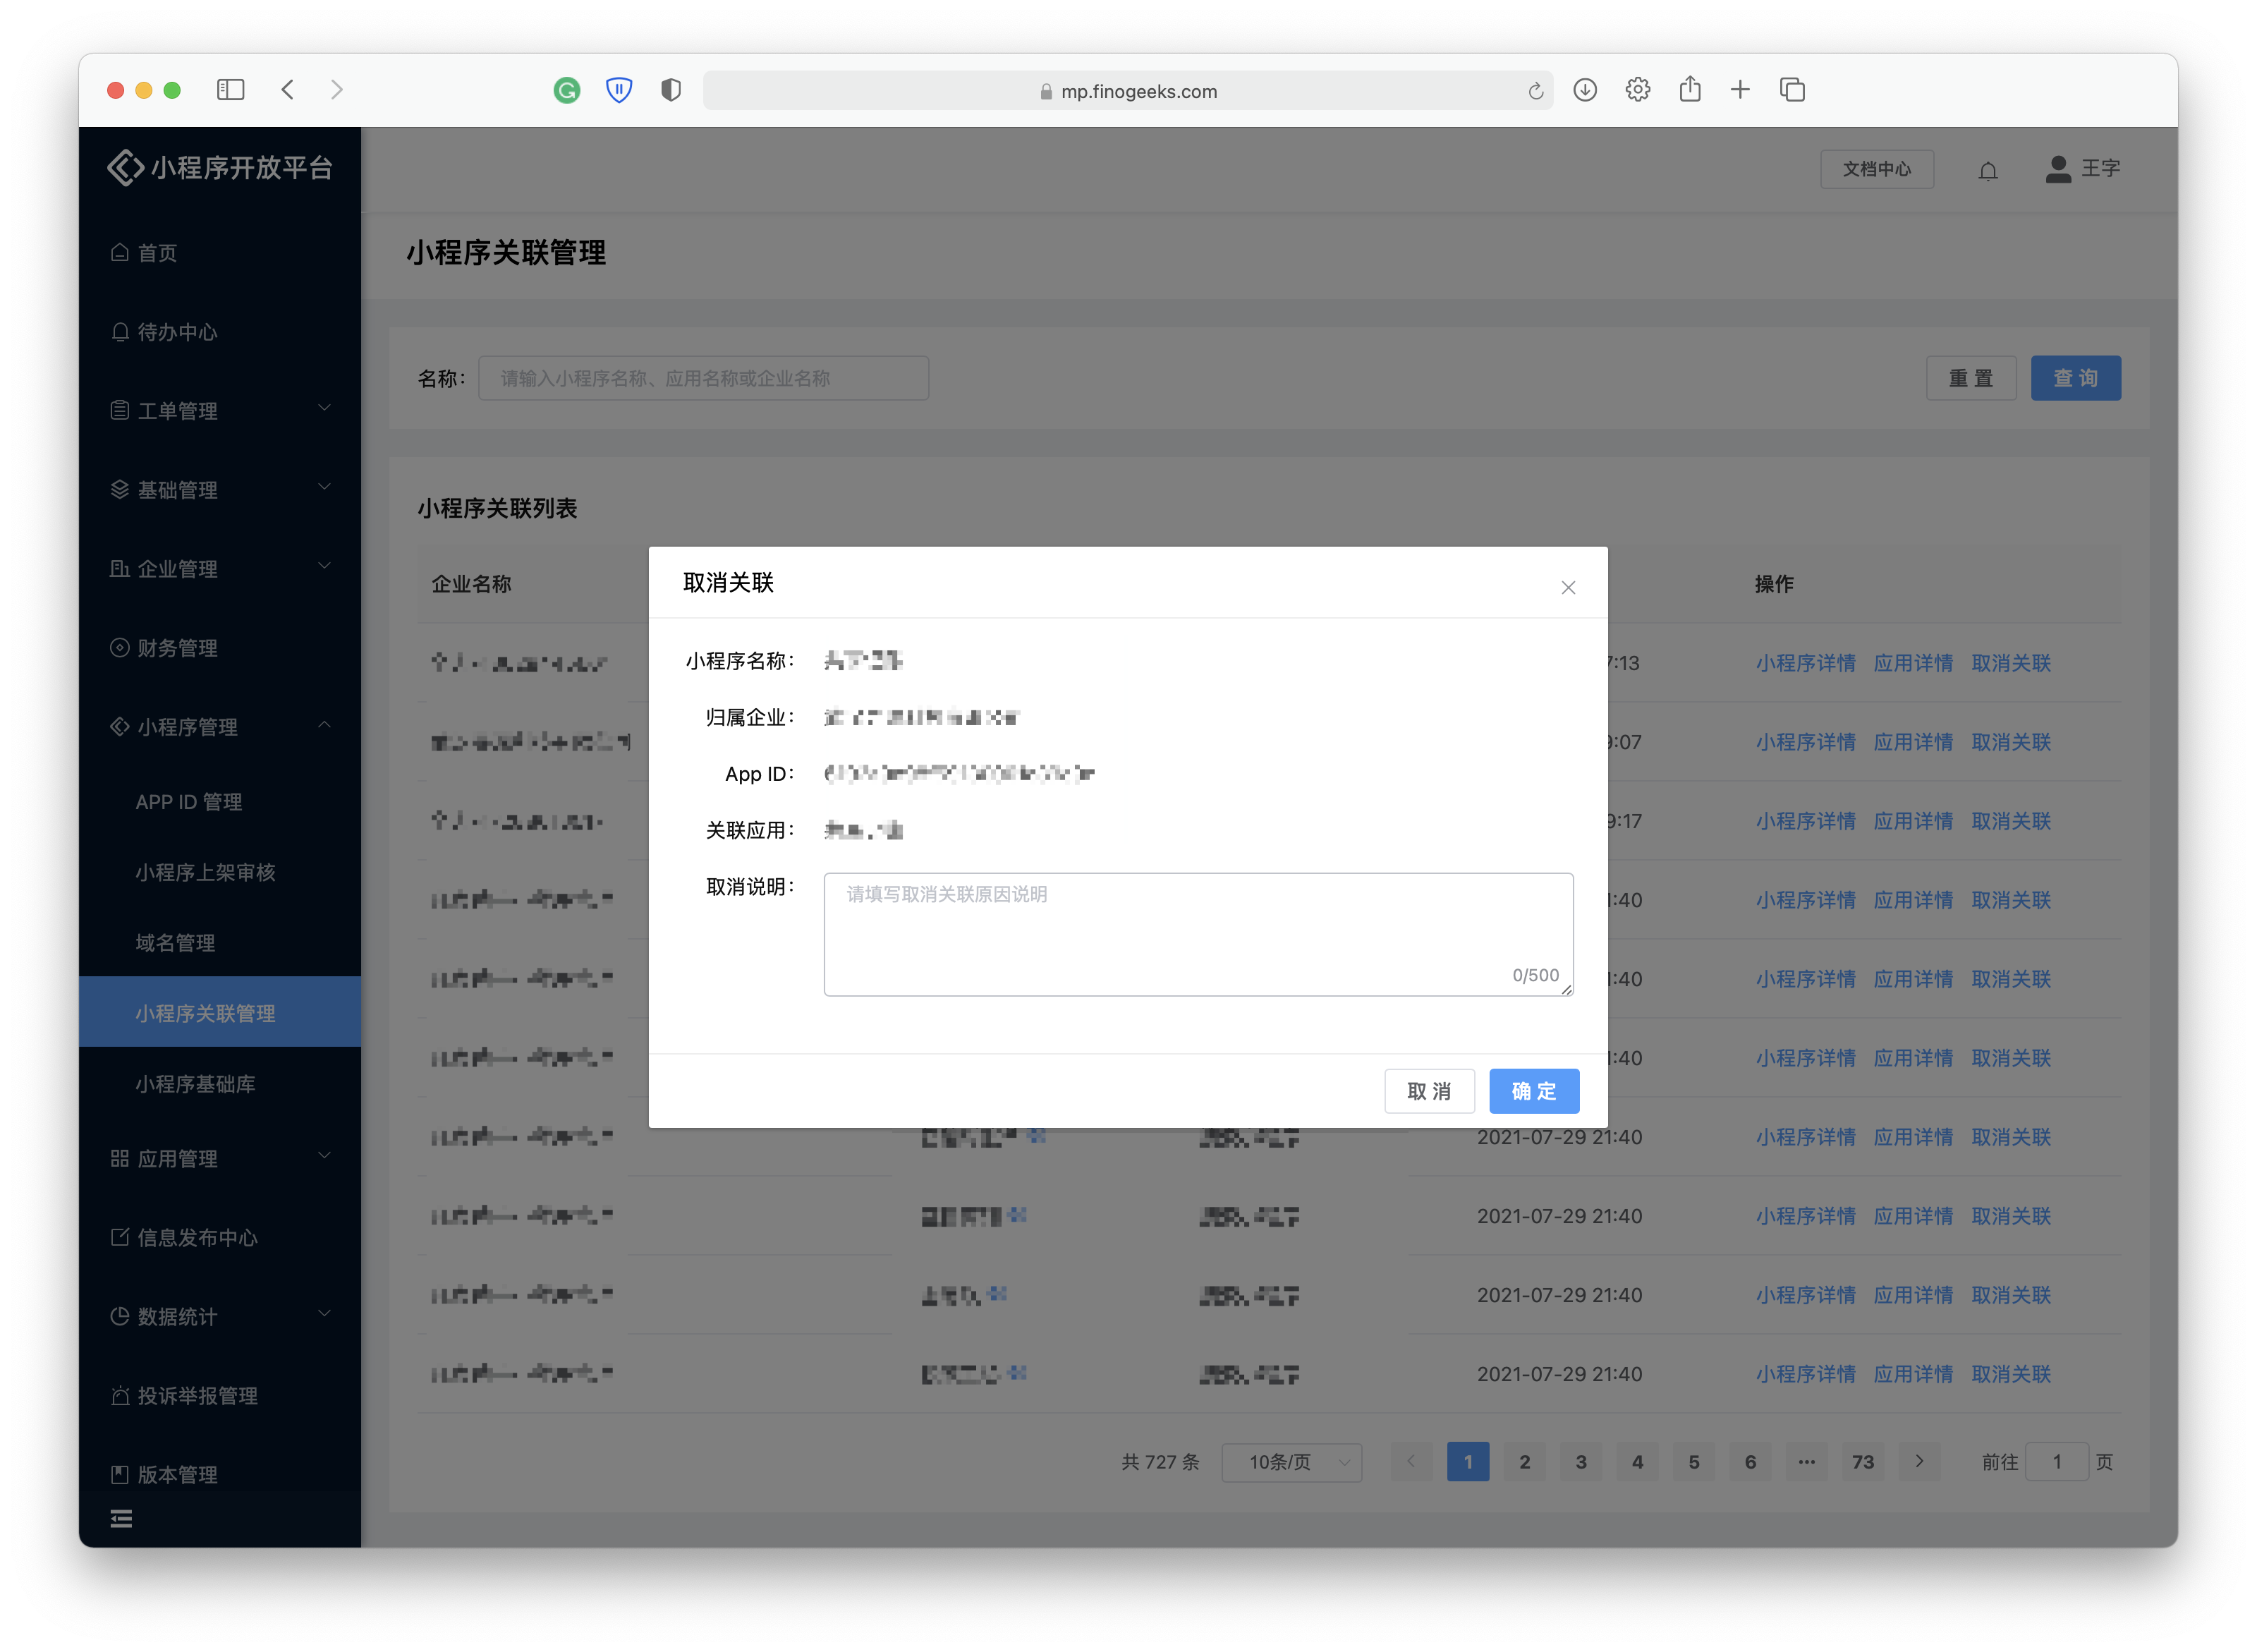Go to page 2 in pagination
The image size is (2257, 1652).
click(1524, 1462)
